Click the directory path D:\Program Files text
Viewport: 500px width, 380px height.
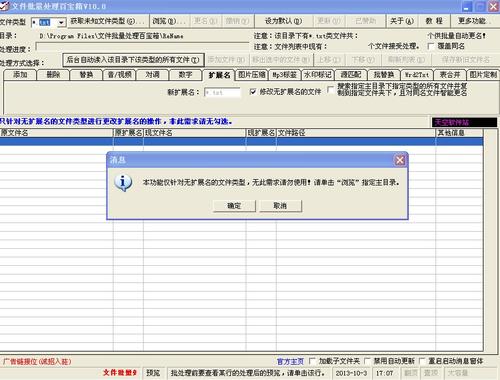111,36
